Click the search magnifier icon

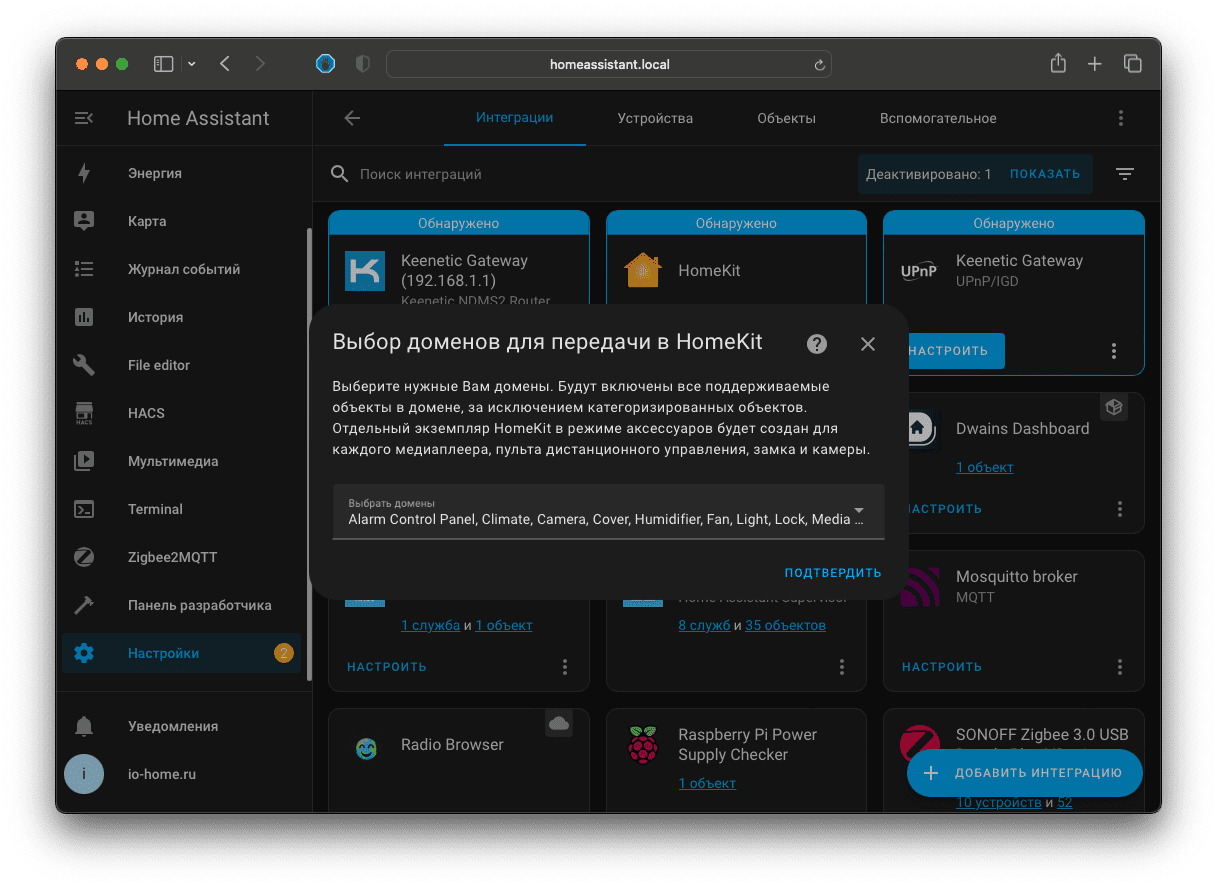click(x=340, y=174)
